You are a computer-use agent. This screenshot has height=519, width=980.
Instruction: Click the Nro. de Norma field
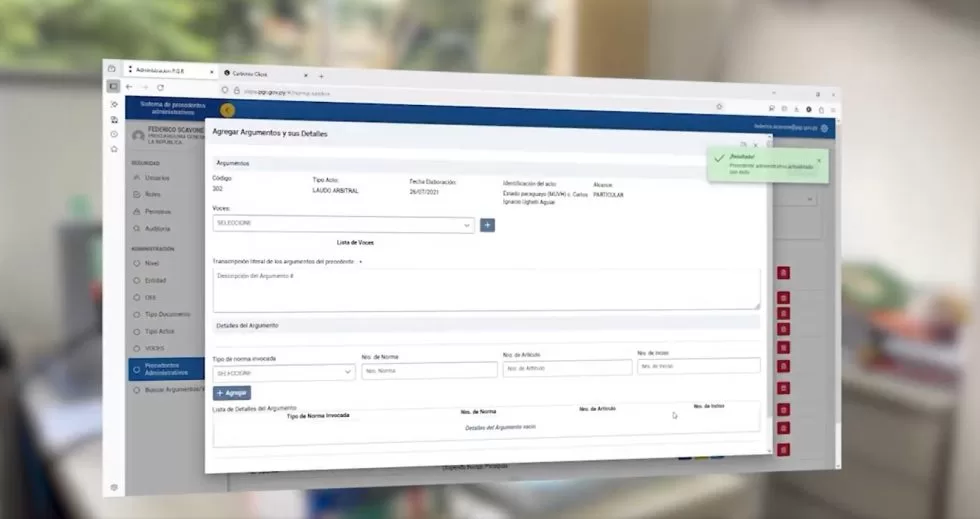click(429, 370)
